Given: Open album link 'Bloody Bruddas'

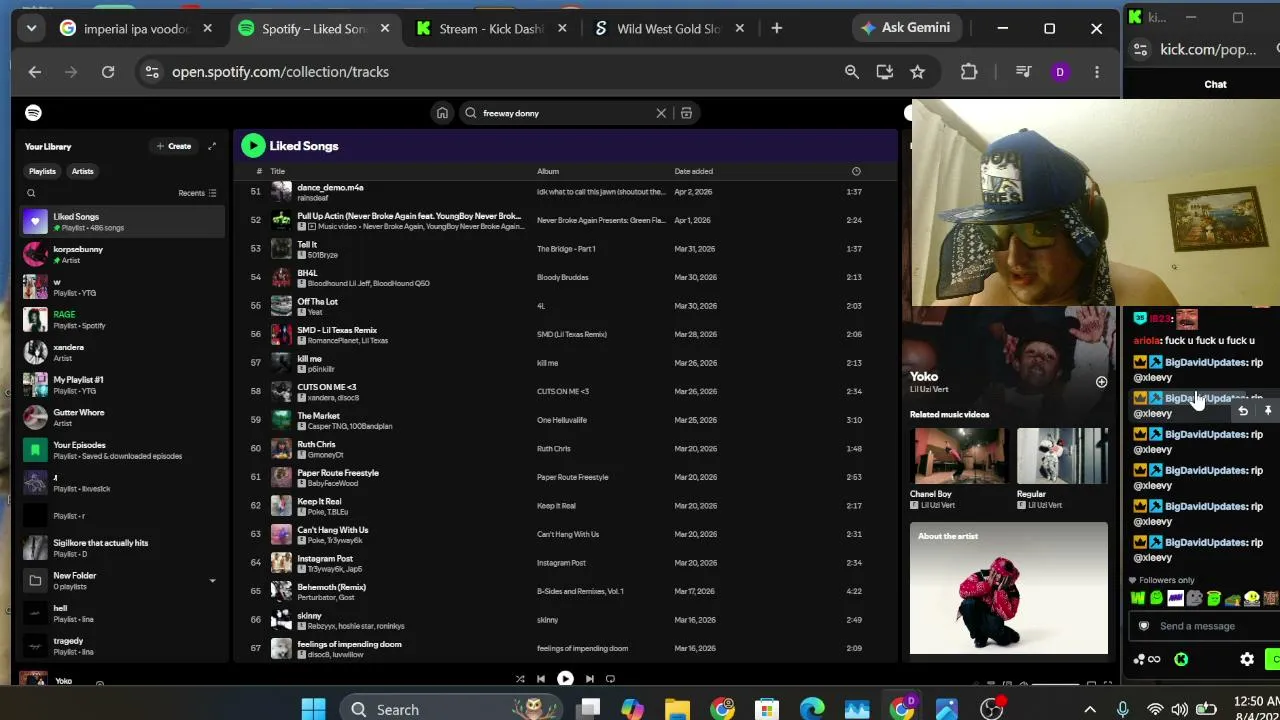Looking at the screenshot, I should click(563, 277).
